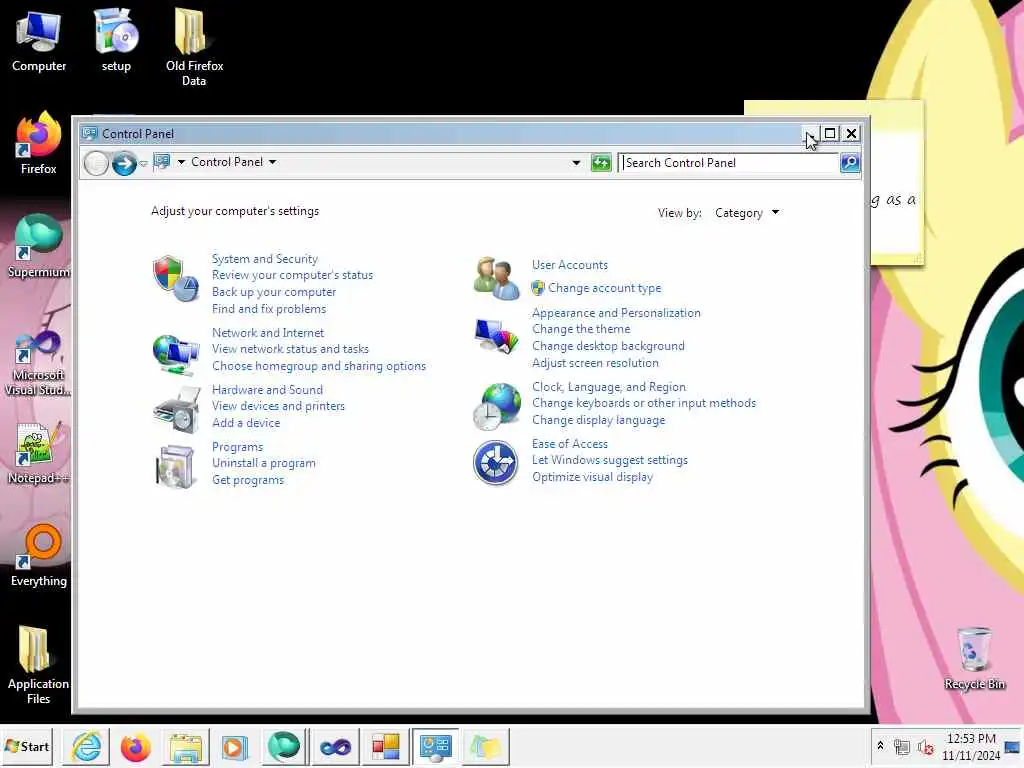The height and width of the screenshot is (768, 1024).
Task: Click Change account type link
Action: (x=604, y=288)
